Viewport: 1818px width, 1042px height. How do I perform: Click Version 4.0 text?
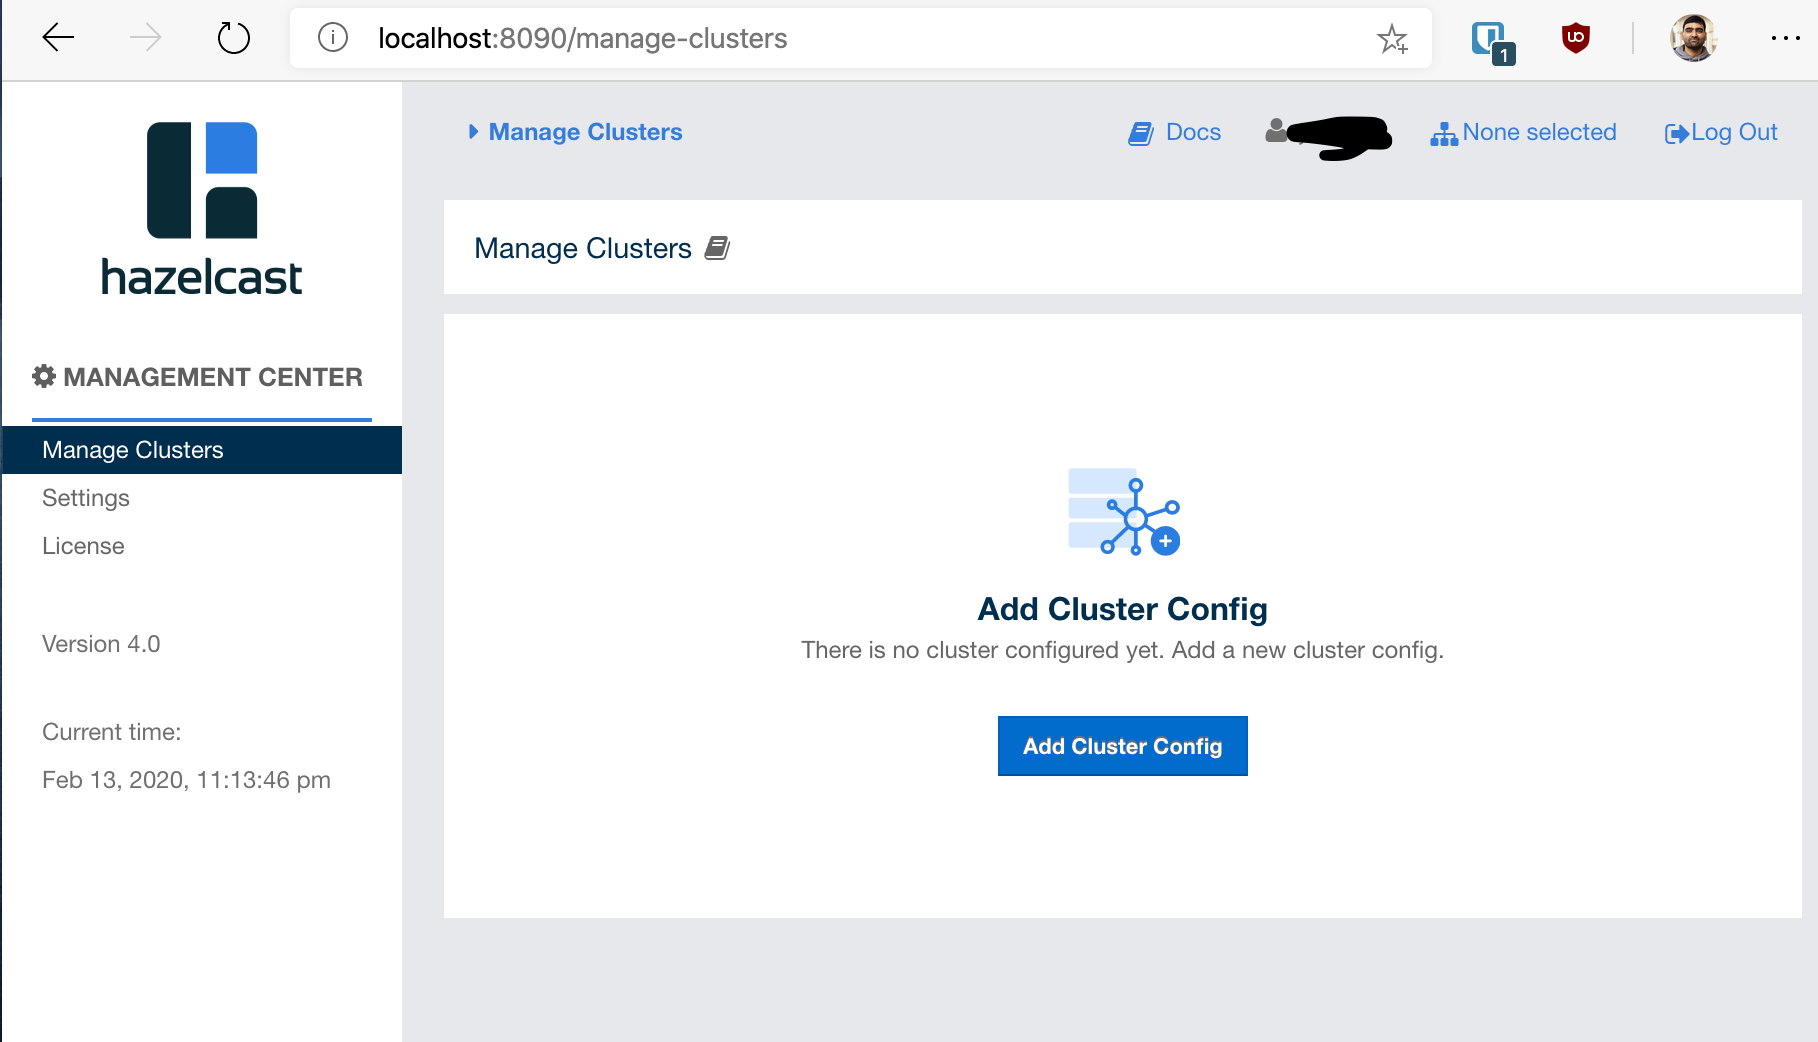click(101, 644)
